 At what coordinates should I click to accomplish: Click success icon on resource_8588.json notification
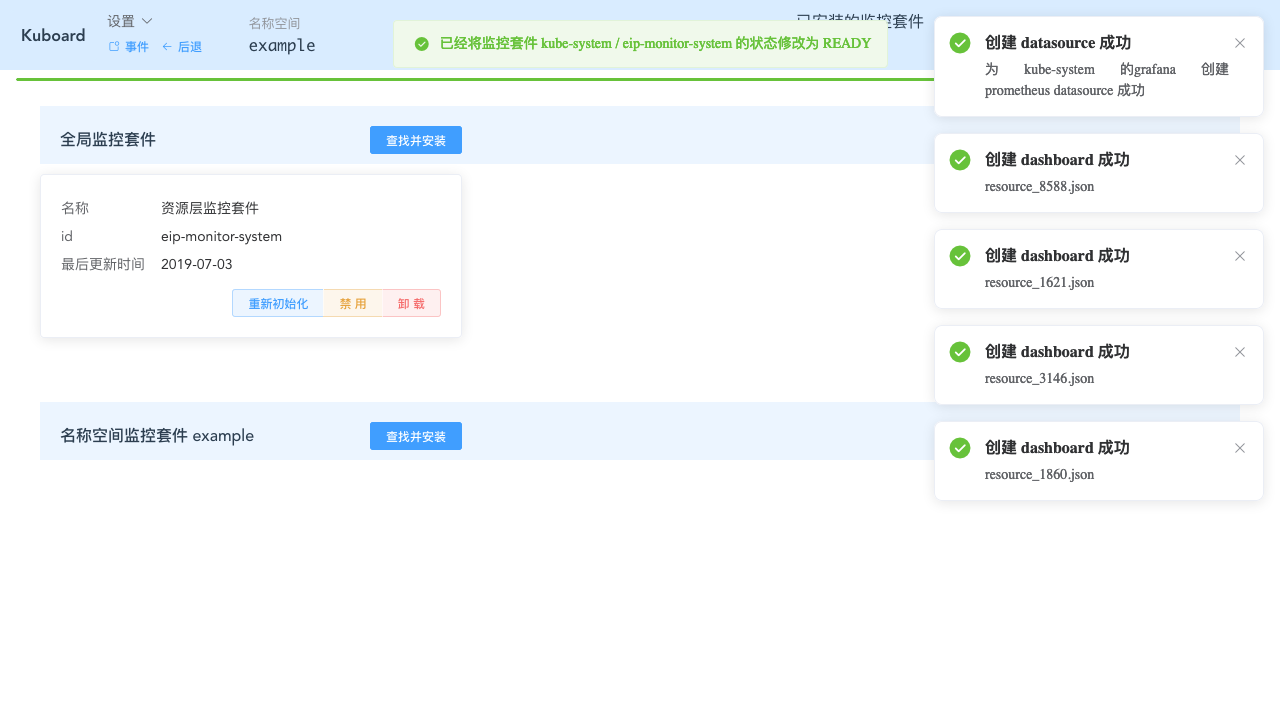pos(959,160)
